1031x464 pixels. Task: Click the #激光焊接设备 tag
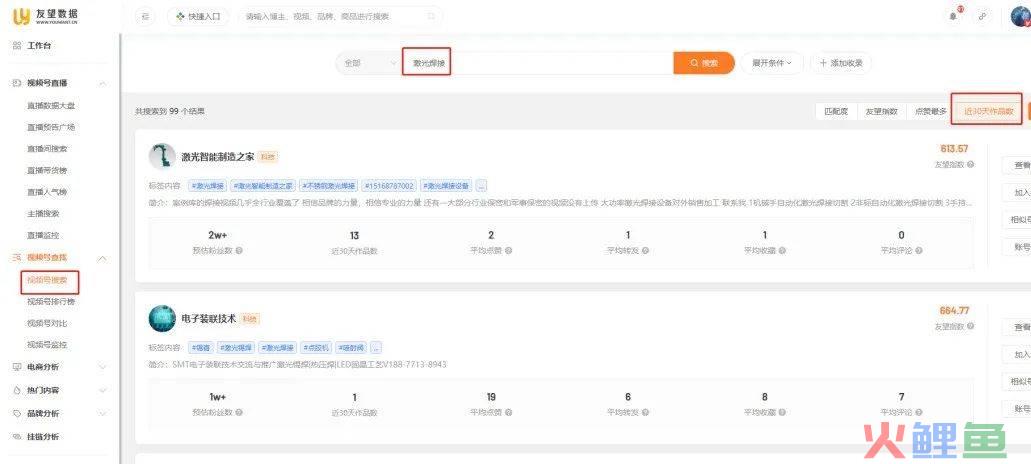tap(446, 185)
